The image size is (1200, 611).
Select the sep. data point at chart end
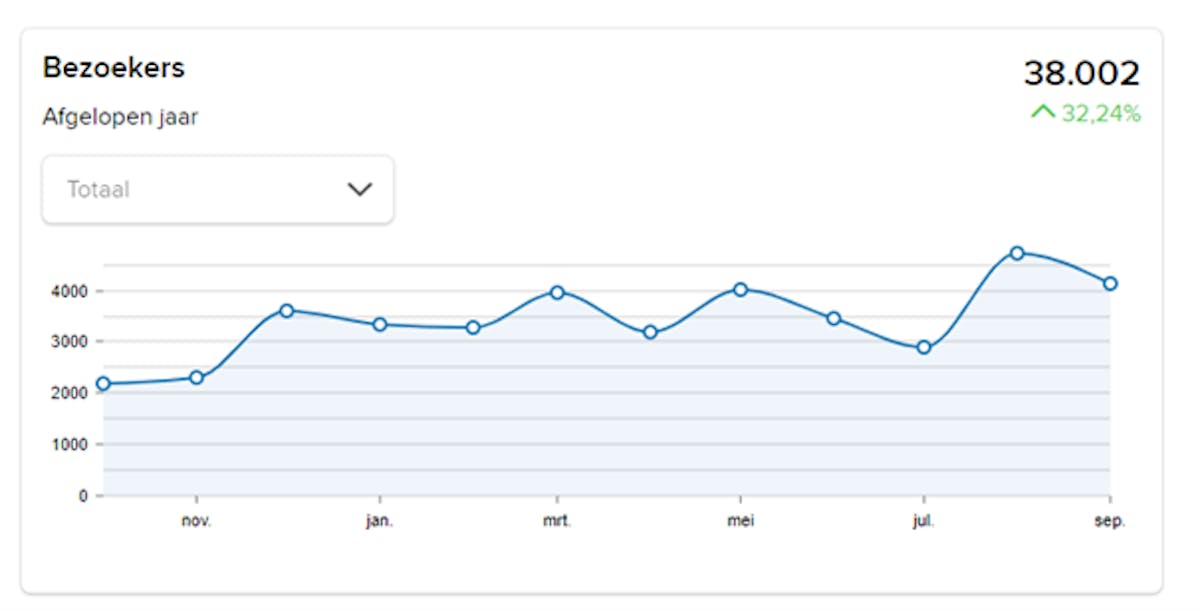[1110, 284]
